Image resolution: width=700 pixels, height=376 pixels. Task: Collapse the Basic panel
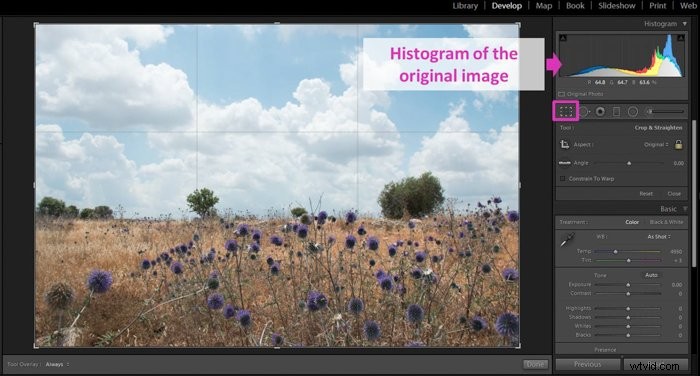pos(685,209)
